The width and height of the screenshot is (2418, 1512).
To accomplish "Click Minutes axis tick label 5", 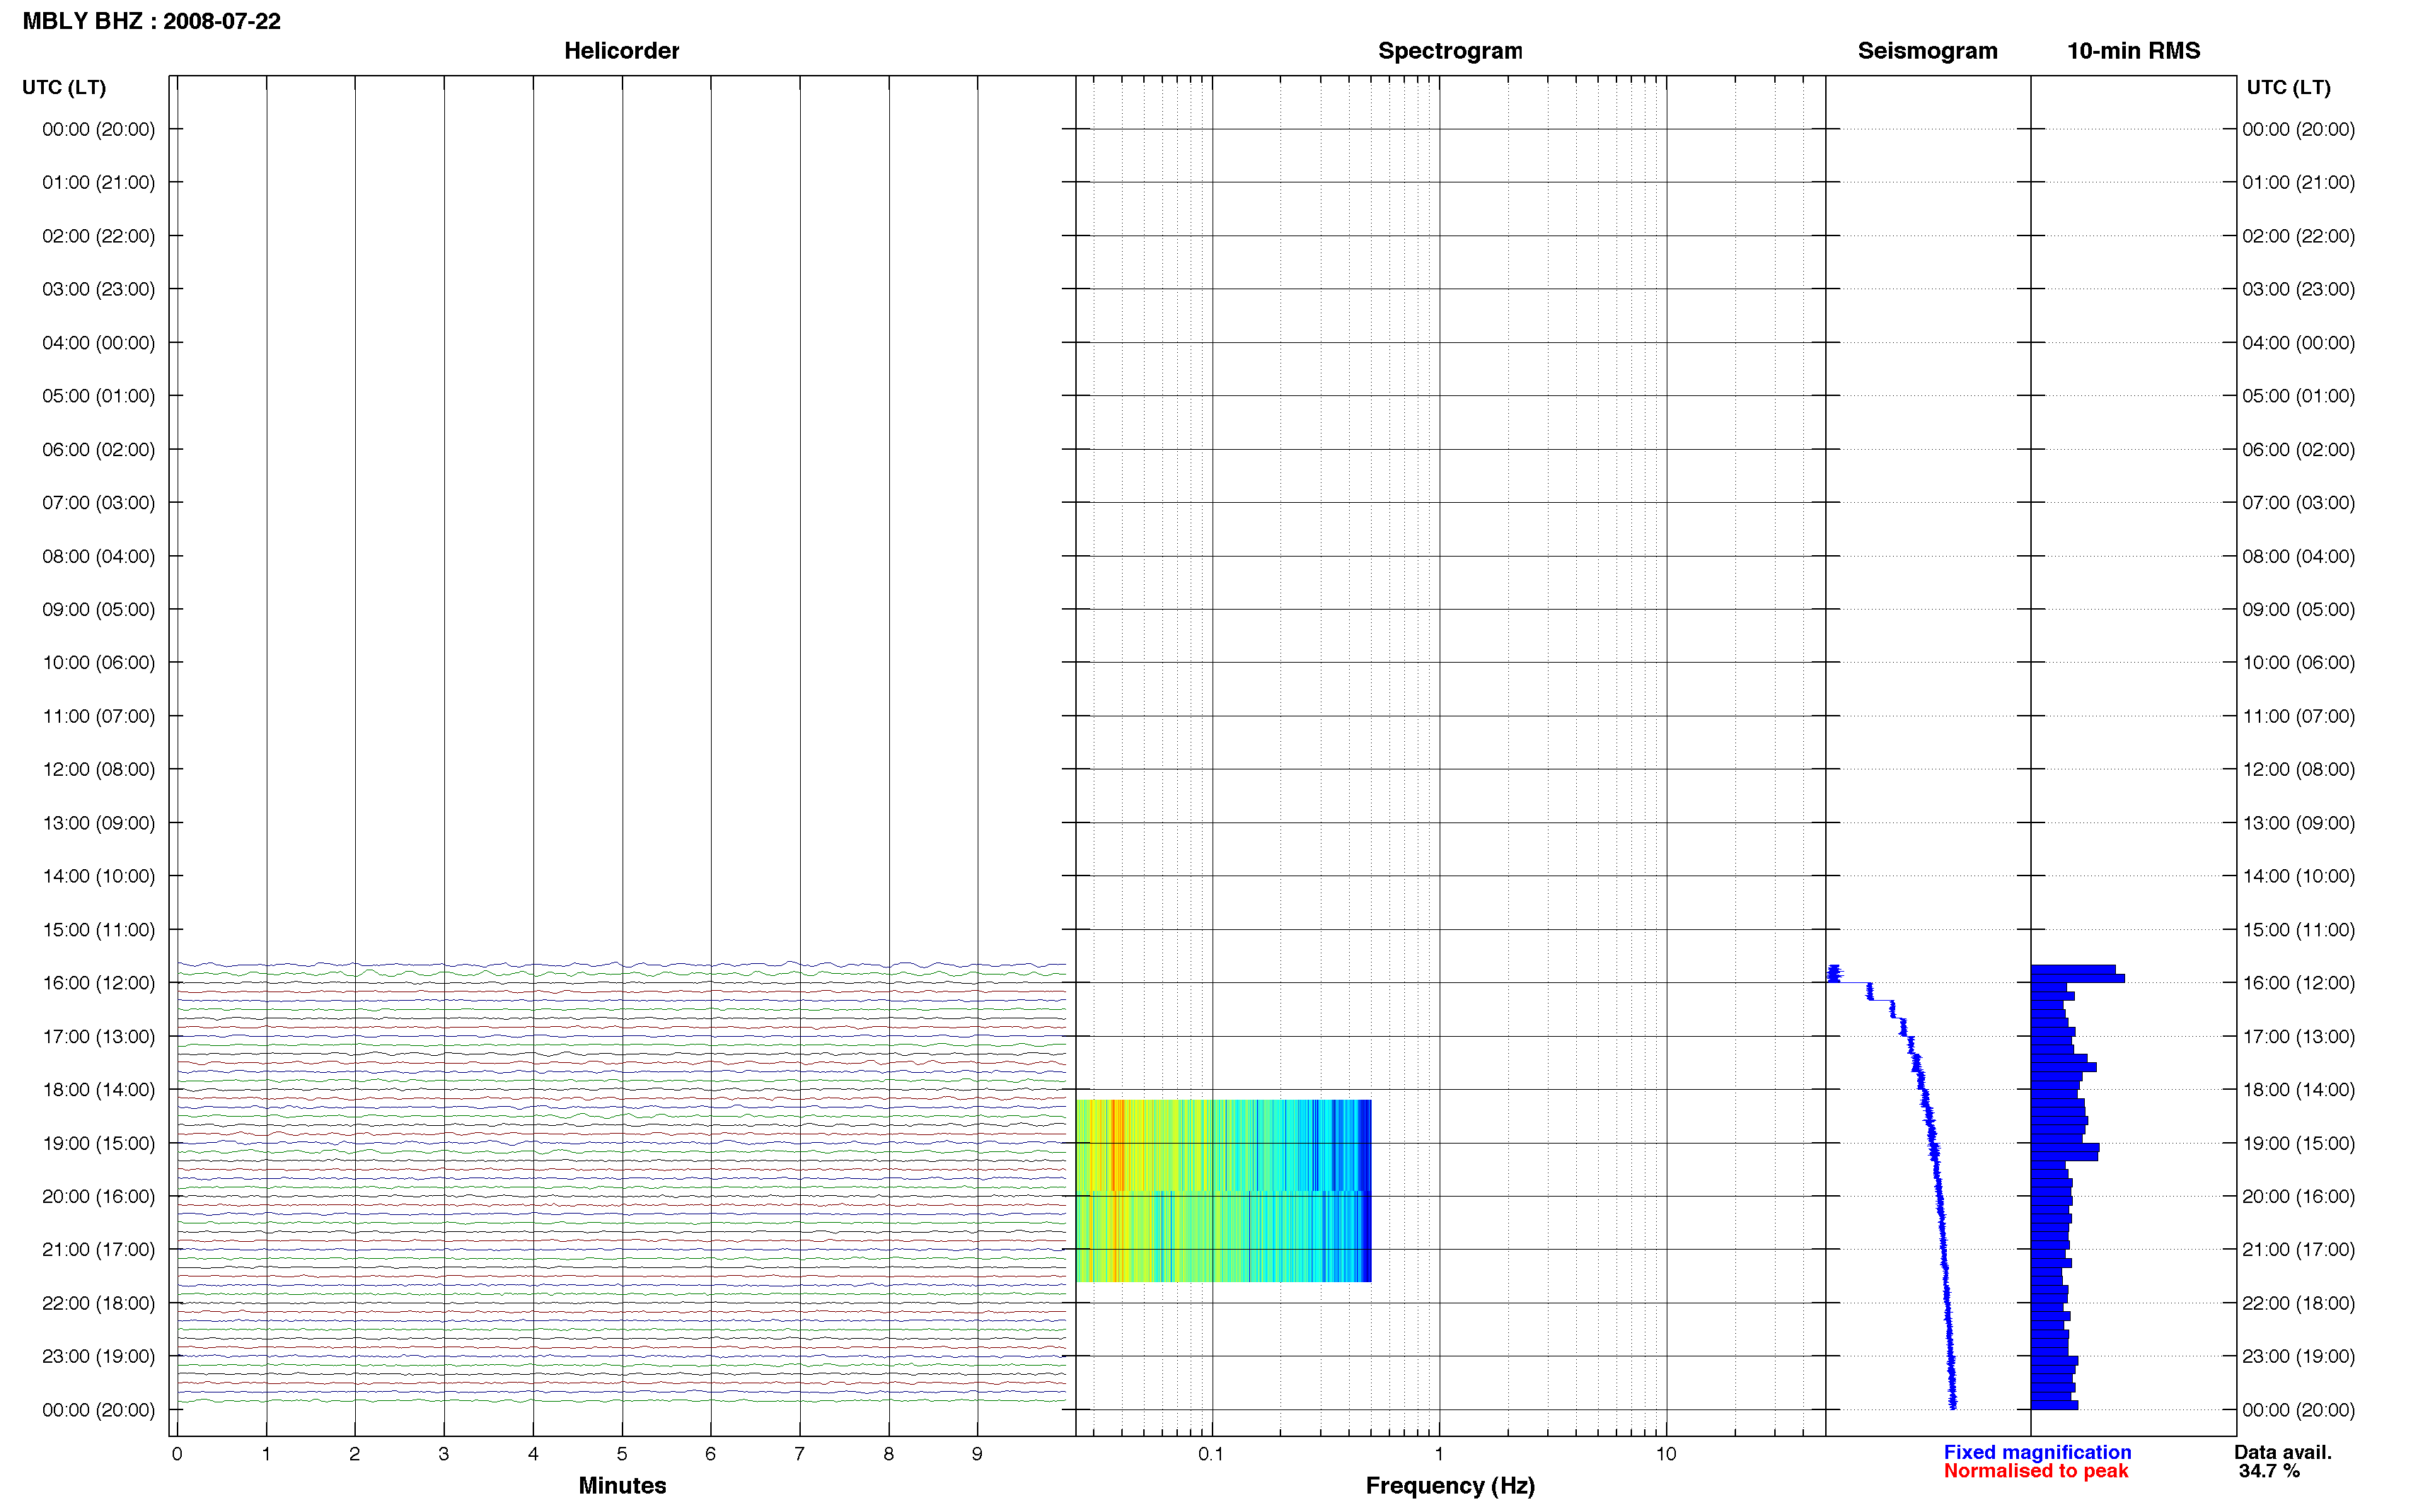I will (x=622, y=1454).
